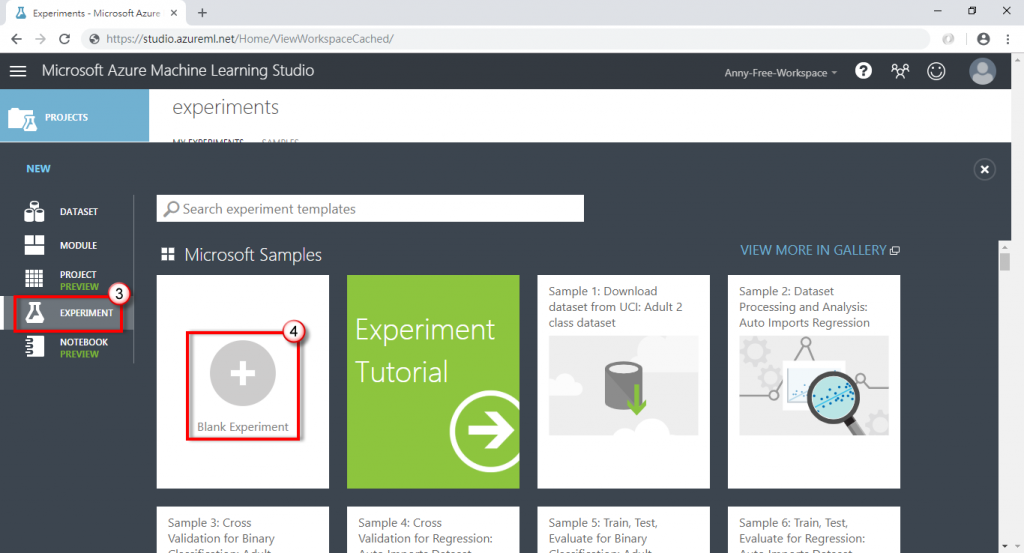Open the community users icon
Viewport: 1024px width, 553px height.
click(900, 71)
